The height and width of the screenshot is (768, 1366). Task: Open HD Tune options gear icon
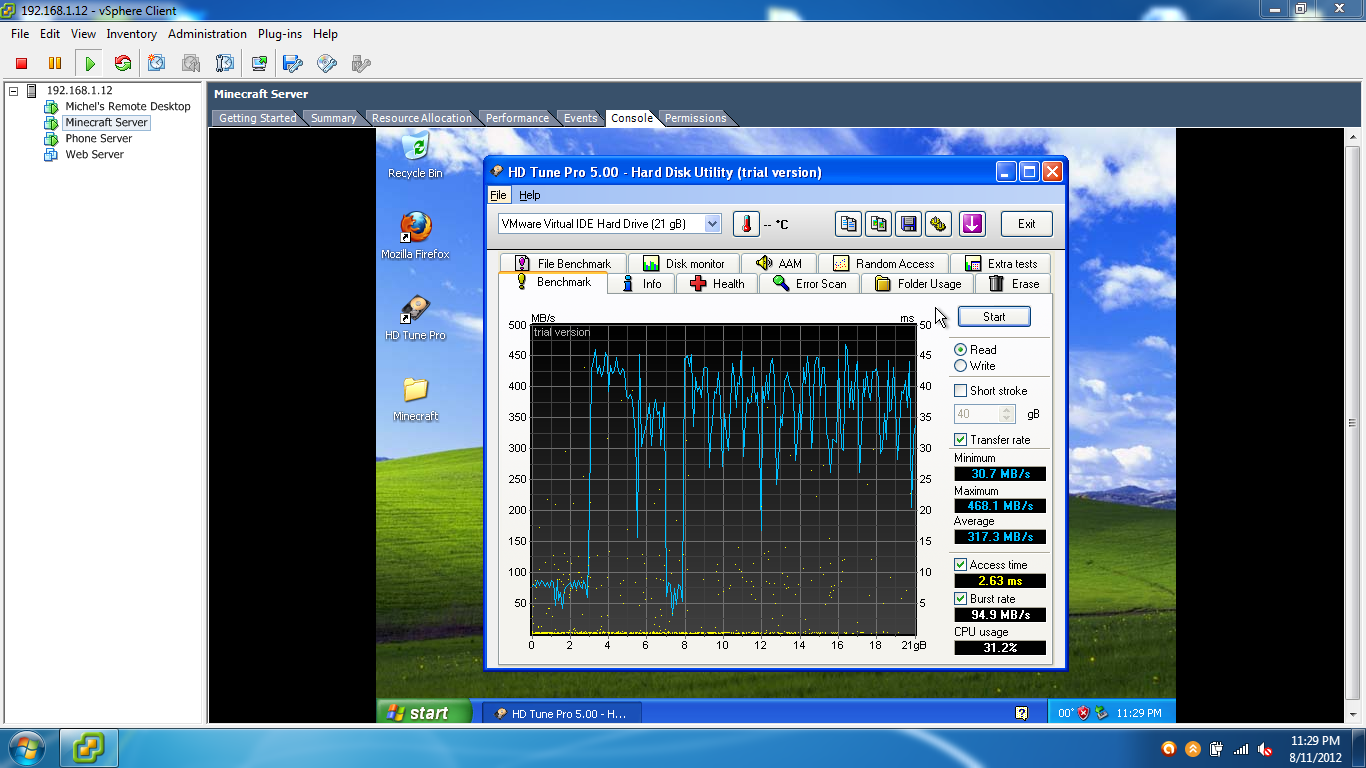(938, 224)
